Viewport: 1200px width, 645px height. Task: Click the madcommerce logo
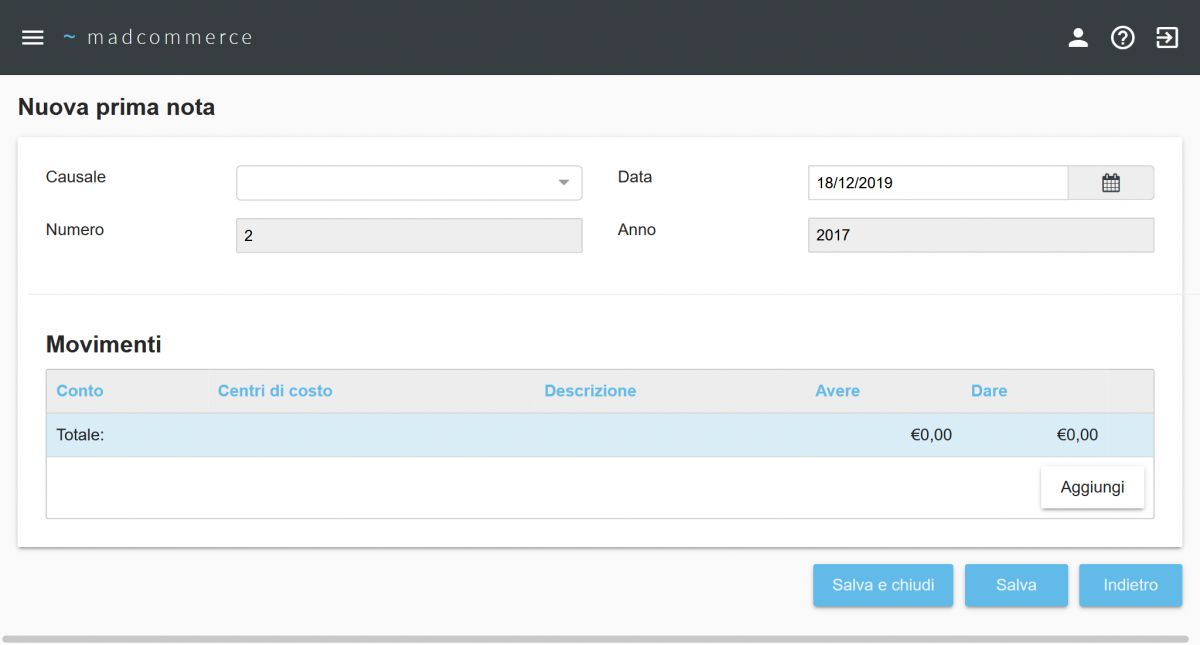pos(158,37)
